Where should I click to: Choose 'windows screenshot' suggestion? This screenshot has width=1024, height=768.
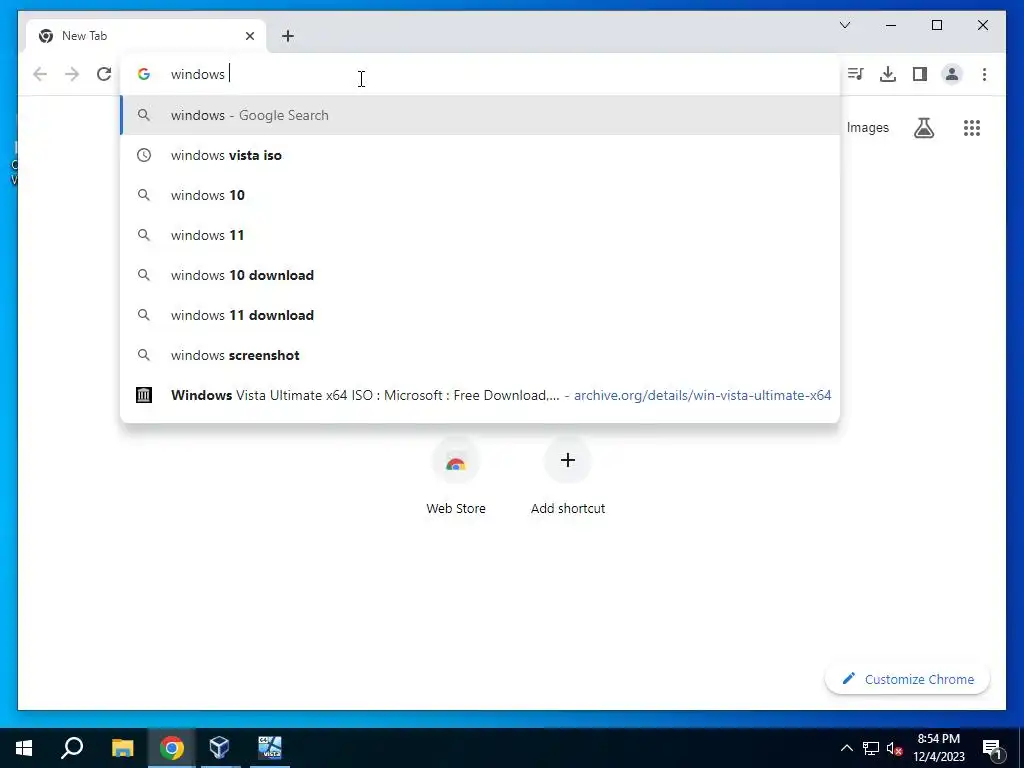[480, 355]
